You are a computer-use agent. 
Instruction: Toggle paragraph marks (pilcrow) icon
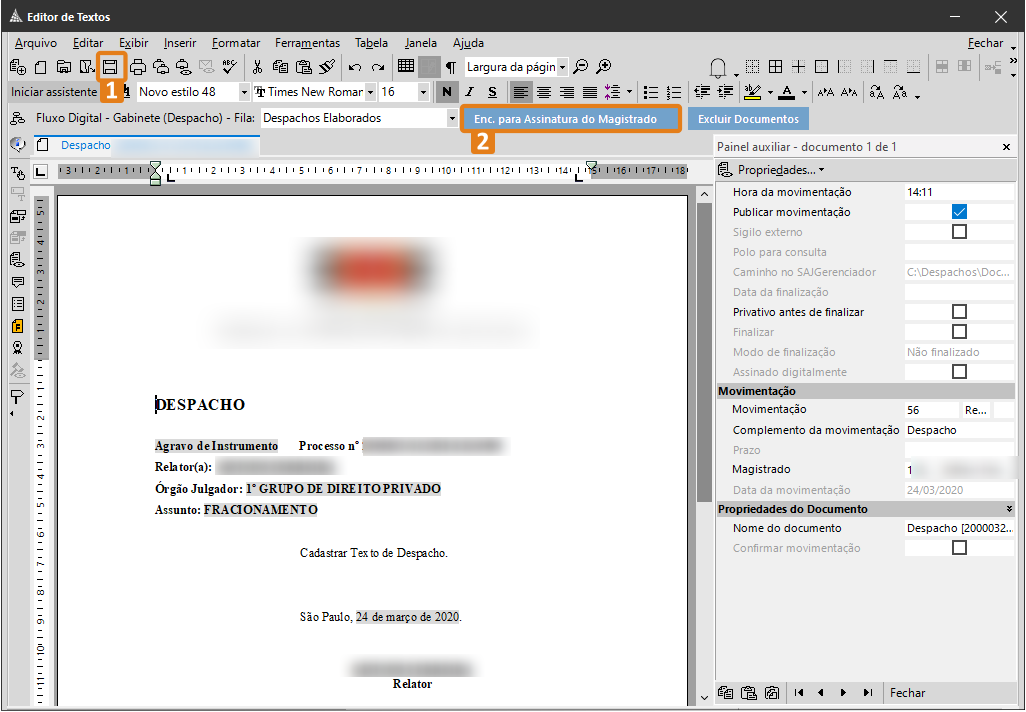coord(451,67)
